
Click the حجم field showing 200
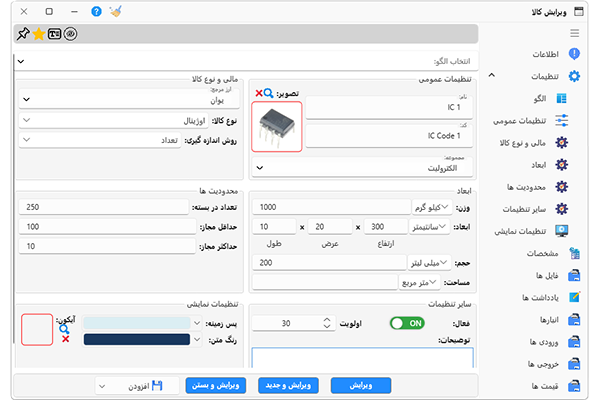click(329, 263)
